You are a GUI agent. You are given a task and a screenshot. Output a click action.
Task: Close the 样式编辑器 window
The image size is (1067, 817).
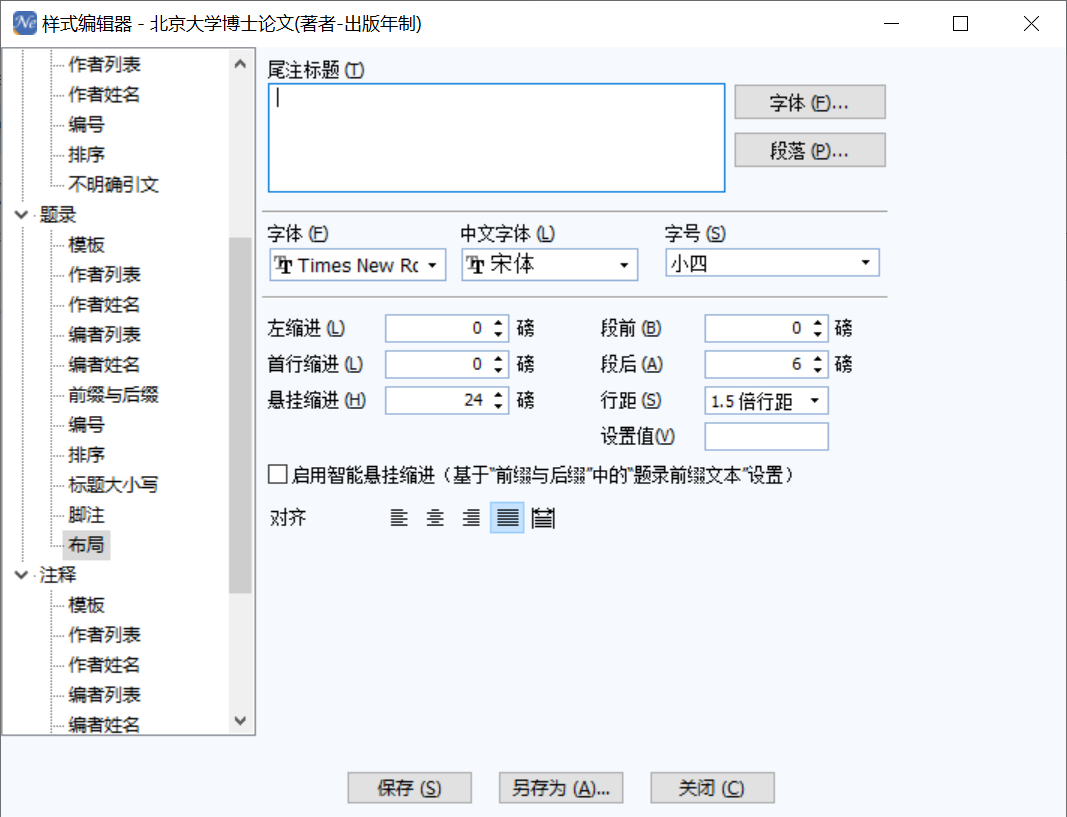point(1031,24)
